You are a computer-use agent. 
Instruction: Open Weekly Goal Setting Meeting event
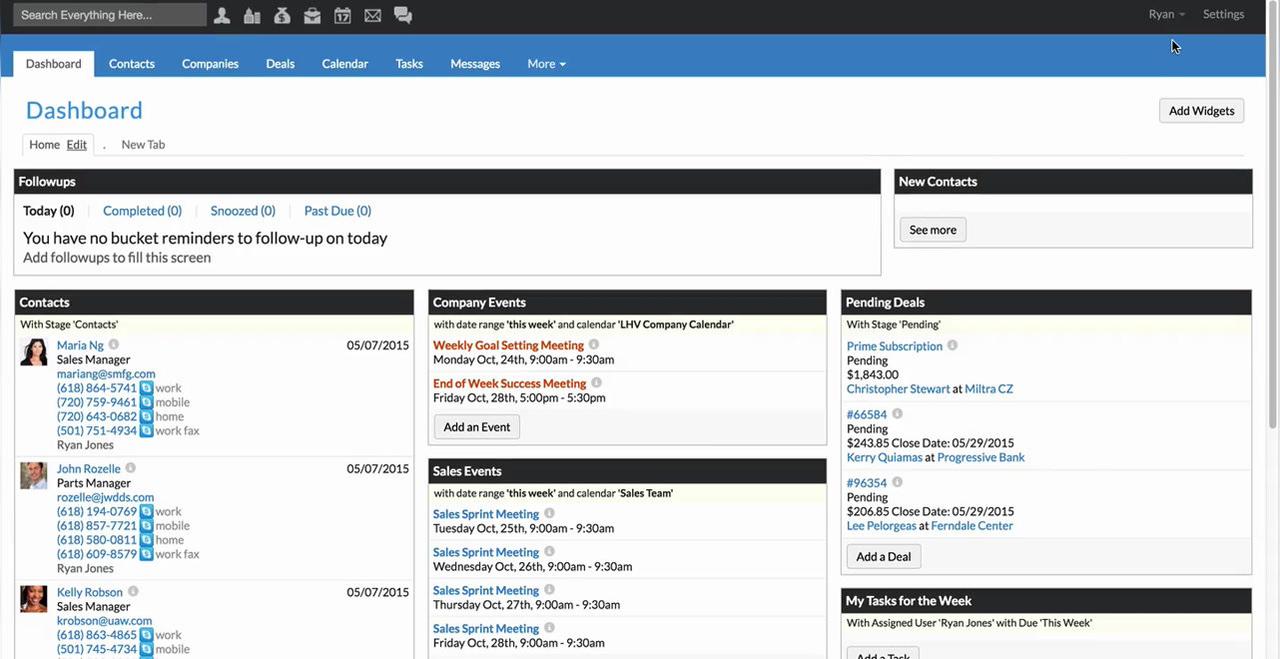[x=508, y=345]
